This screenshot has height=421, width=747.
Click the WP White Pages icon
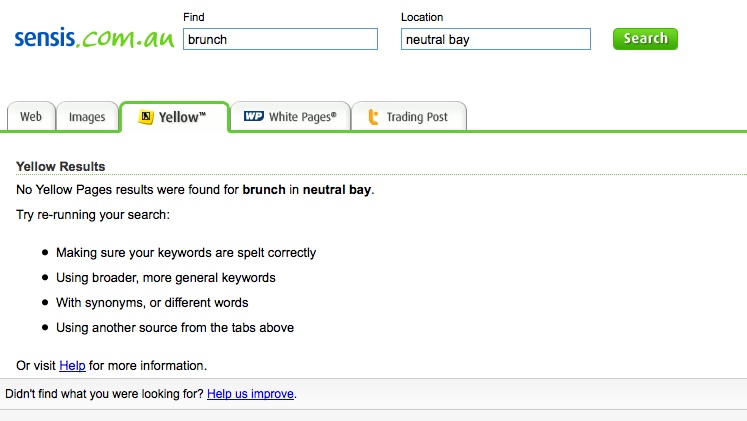coord(253,117)
